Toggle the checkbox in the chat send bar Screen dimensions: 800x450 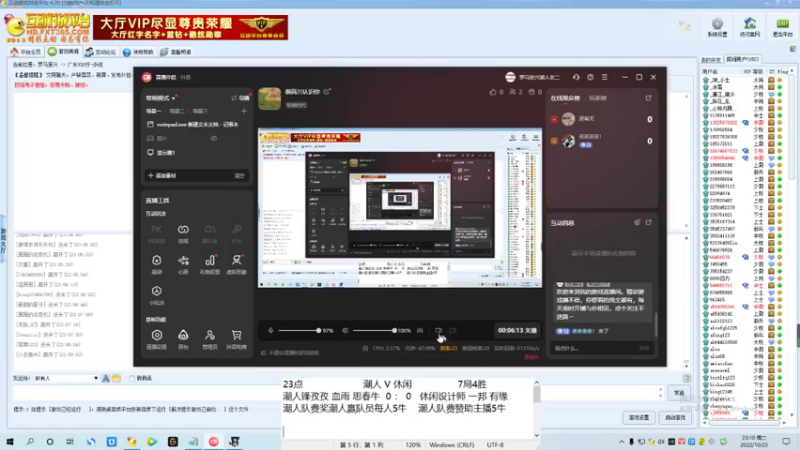[132, 378]
